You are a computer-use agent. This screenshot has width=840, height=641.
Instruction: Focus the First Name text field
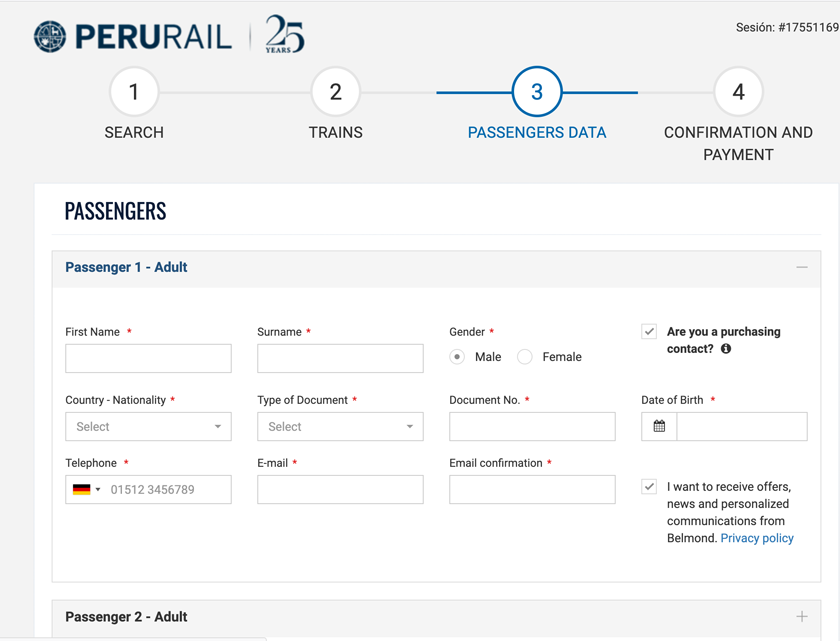[x=148, y=358]
